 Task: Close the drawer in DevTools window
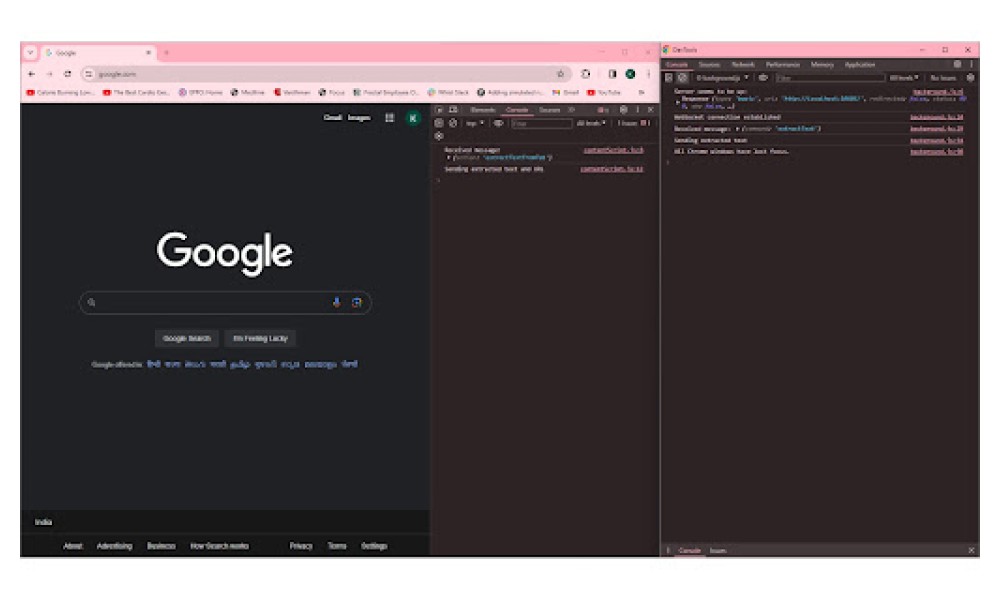point(971,550)
